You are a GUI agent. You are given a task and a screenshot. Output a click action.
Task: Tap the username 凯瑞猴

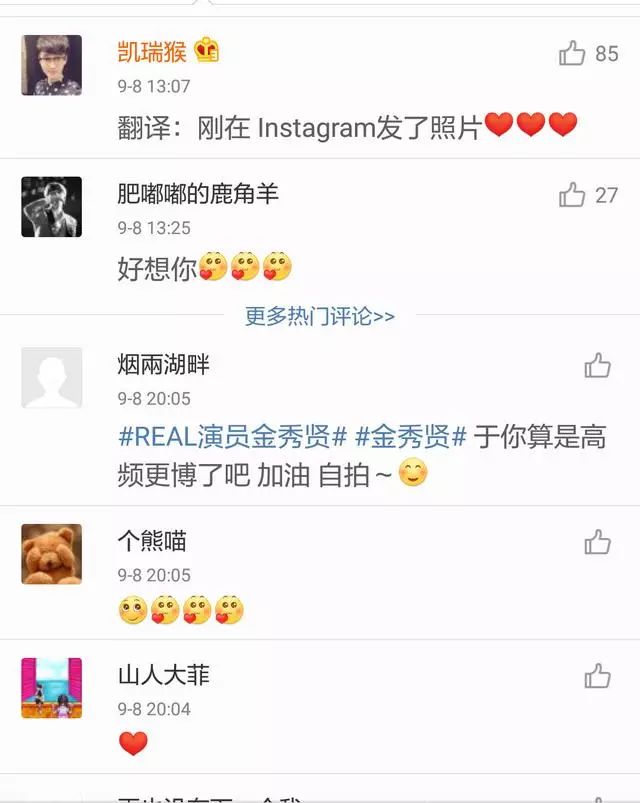coord(152,52)
